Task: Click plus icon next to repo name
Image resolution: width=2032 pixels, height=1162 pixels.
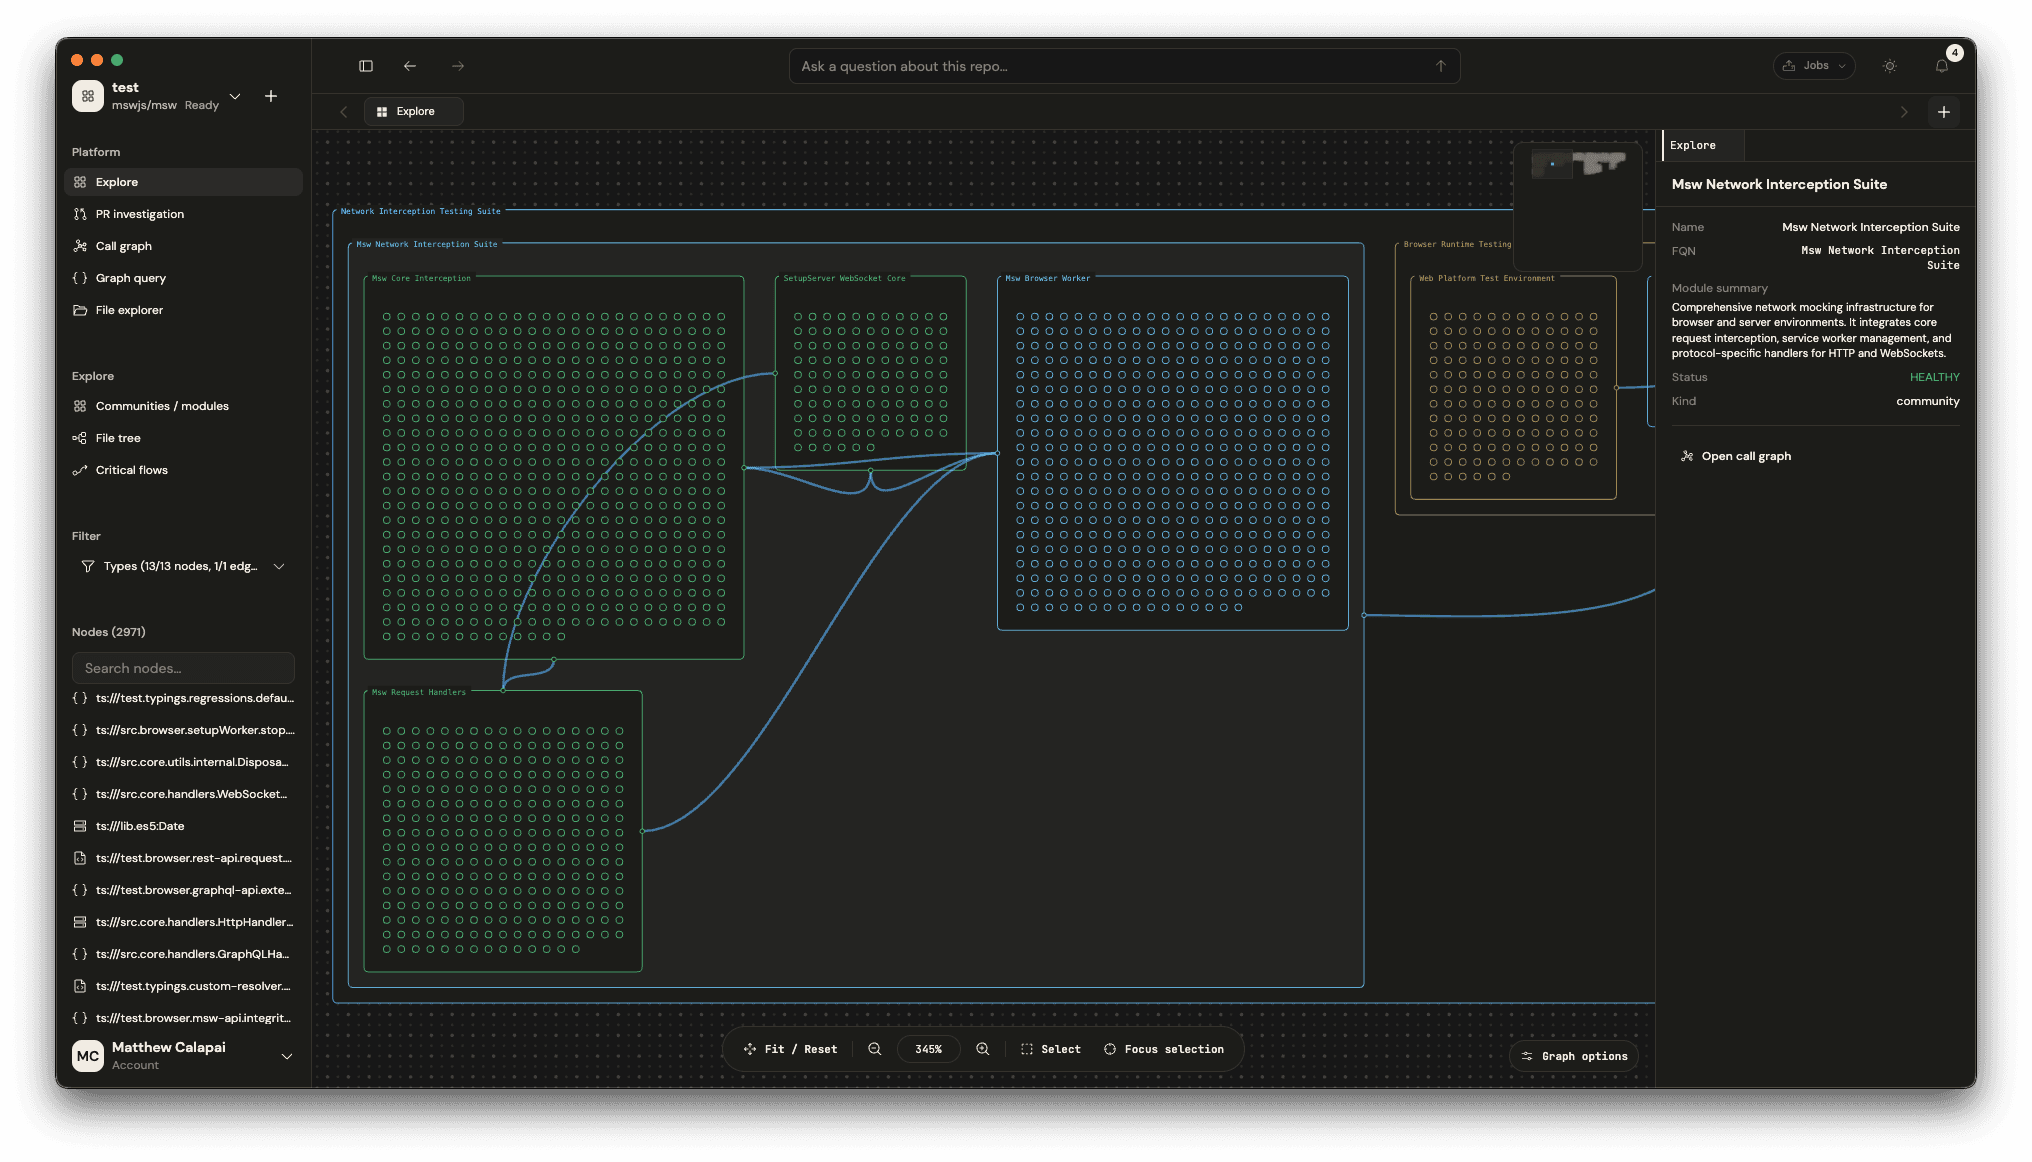Action: point(271,96)
